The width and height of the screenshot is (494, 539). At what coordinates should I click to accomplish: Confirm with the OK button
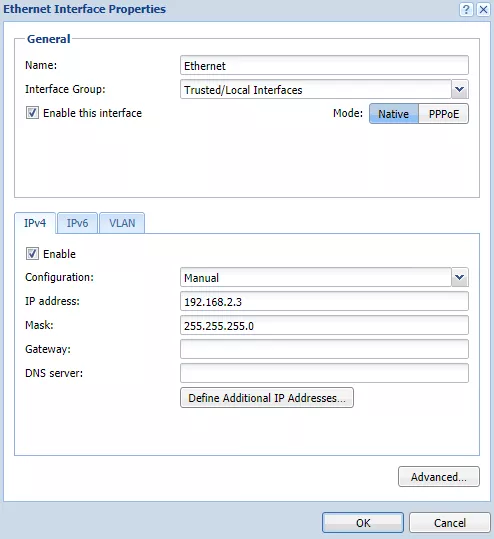(x=363, y=522)
